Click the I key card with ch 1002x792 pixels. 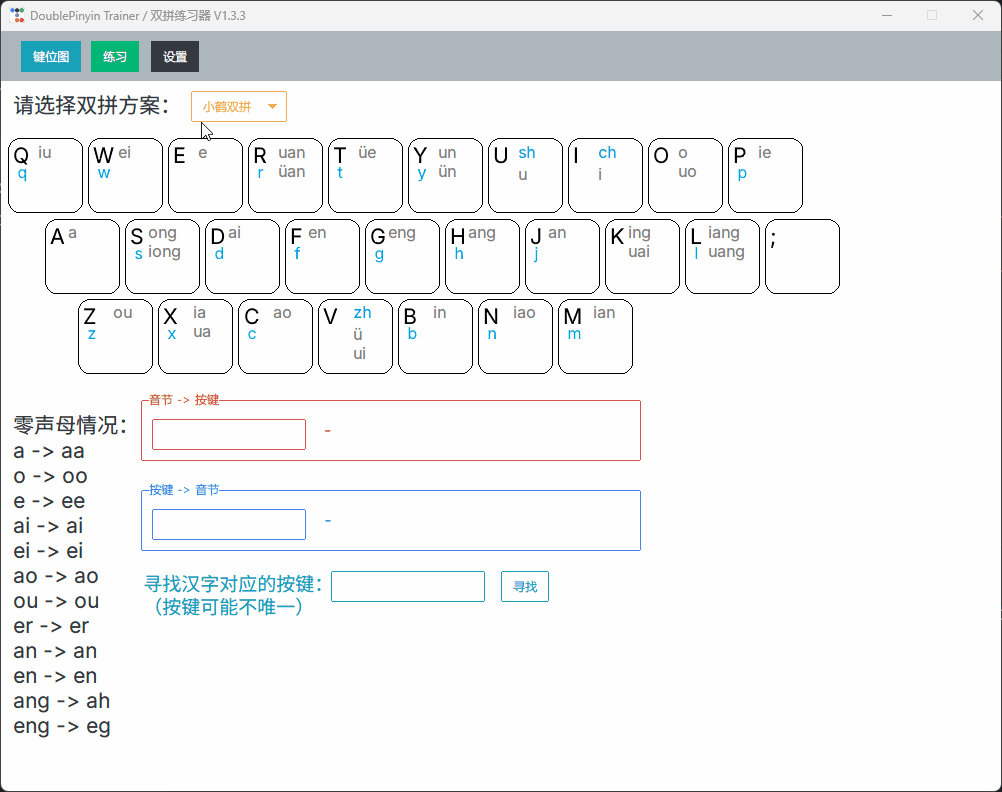click(605, 176)
